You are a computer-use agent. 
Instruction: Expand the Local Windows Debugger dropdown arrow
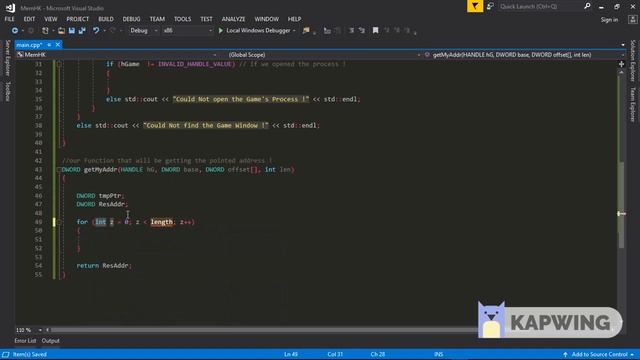coord(294,31)
